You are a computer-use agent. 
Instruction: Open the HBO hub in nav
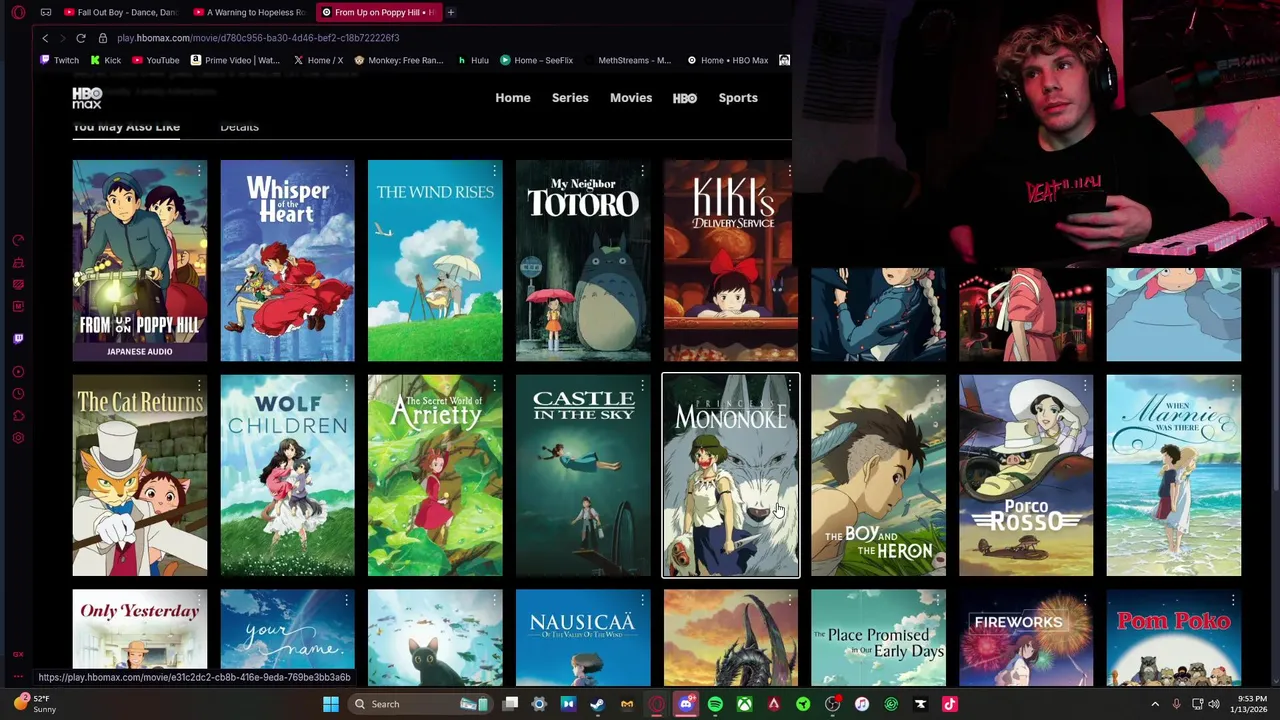(x=685, y=98)
